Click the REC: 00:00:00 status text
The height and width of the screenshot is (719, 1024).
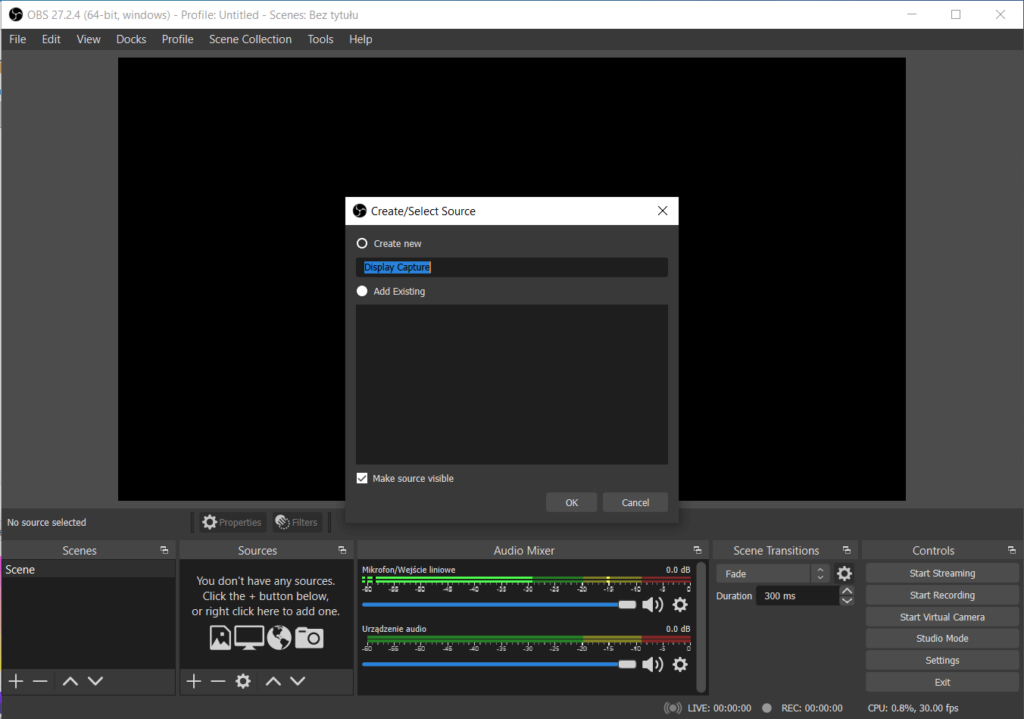click(x=812, y=708)
